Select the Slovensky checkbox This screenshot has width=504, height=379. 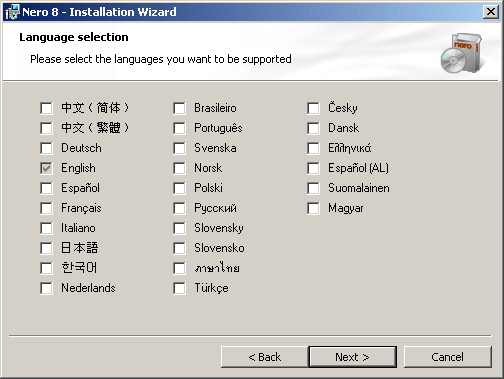pyautogui.click(x=179, y=228)
